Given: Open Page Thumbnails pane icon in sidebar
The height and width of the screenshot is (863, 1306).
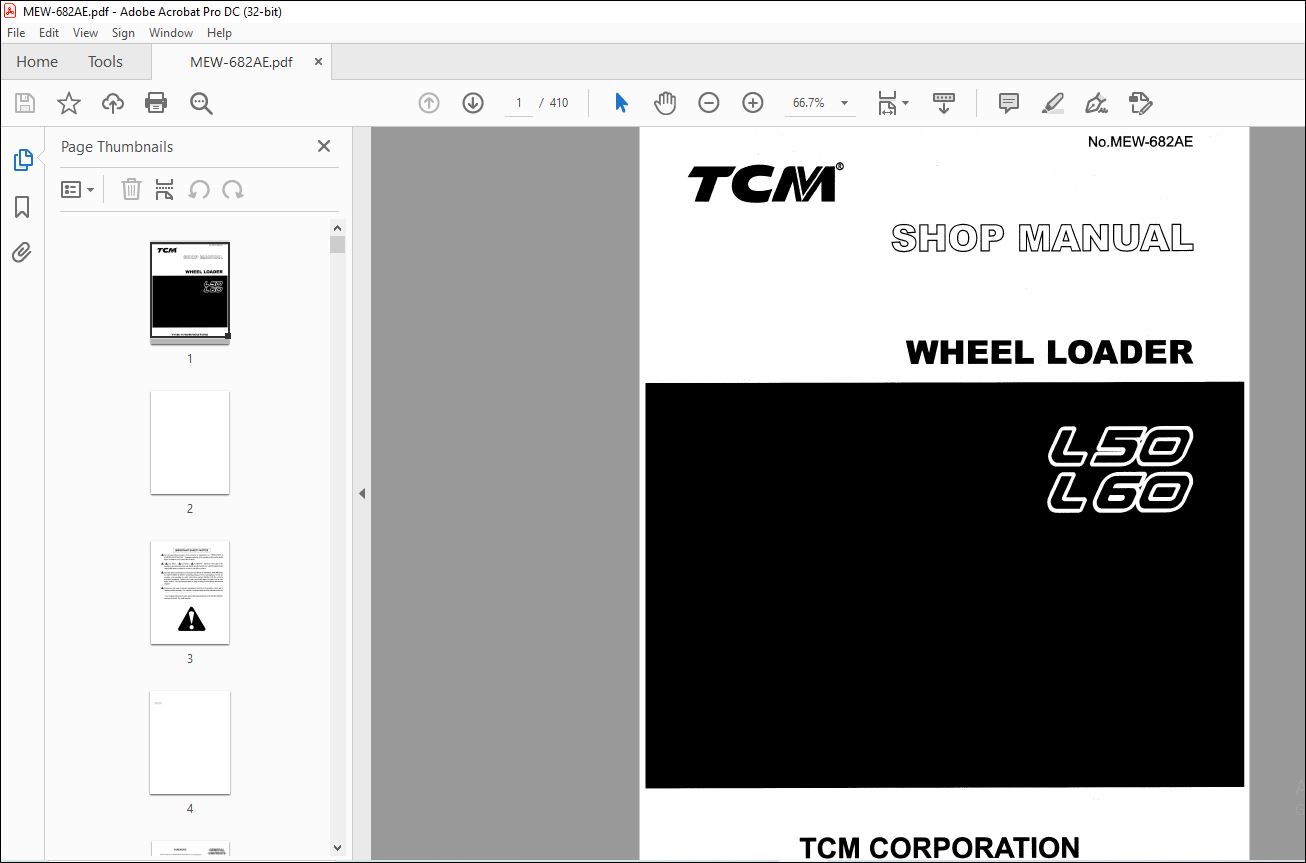Looking at the screenshot, I should [x=22, y=159].
